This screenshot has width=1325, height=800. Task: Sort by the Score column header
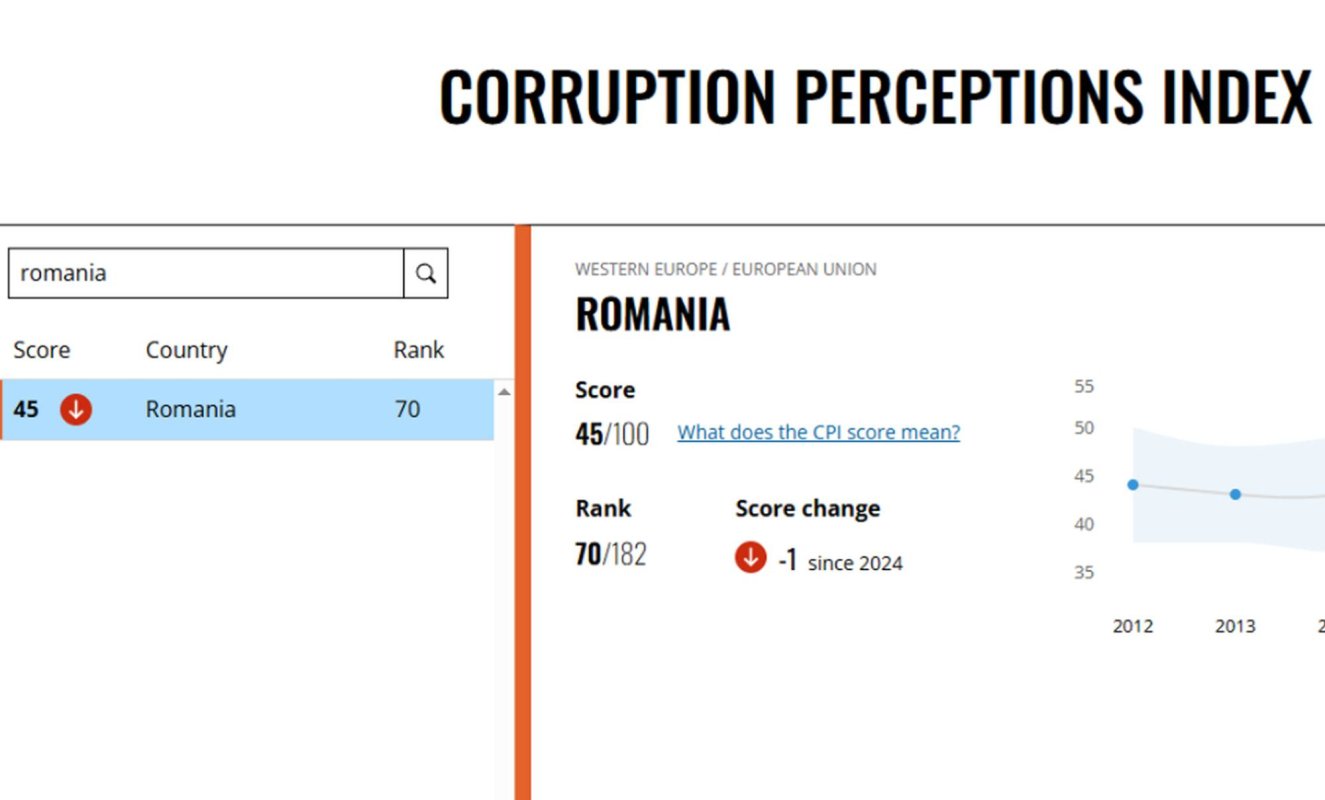42,350
